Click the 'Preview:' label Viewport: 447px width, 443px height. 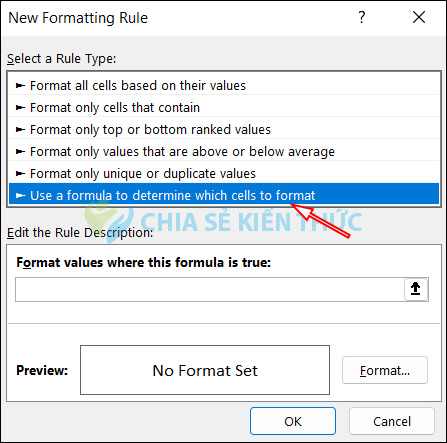(x=42, y=370)
